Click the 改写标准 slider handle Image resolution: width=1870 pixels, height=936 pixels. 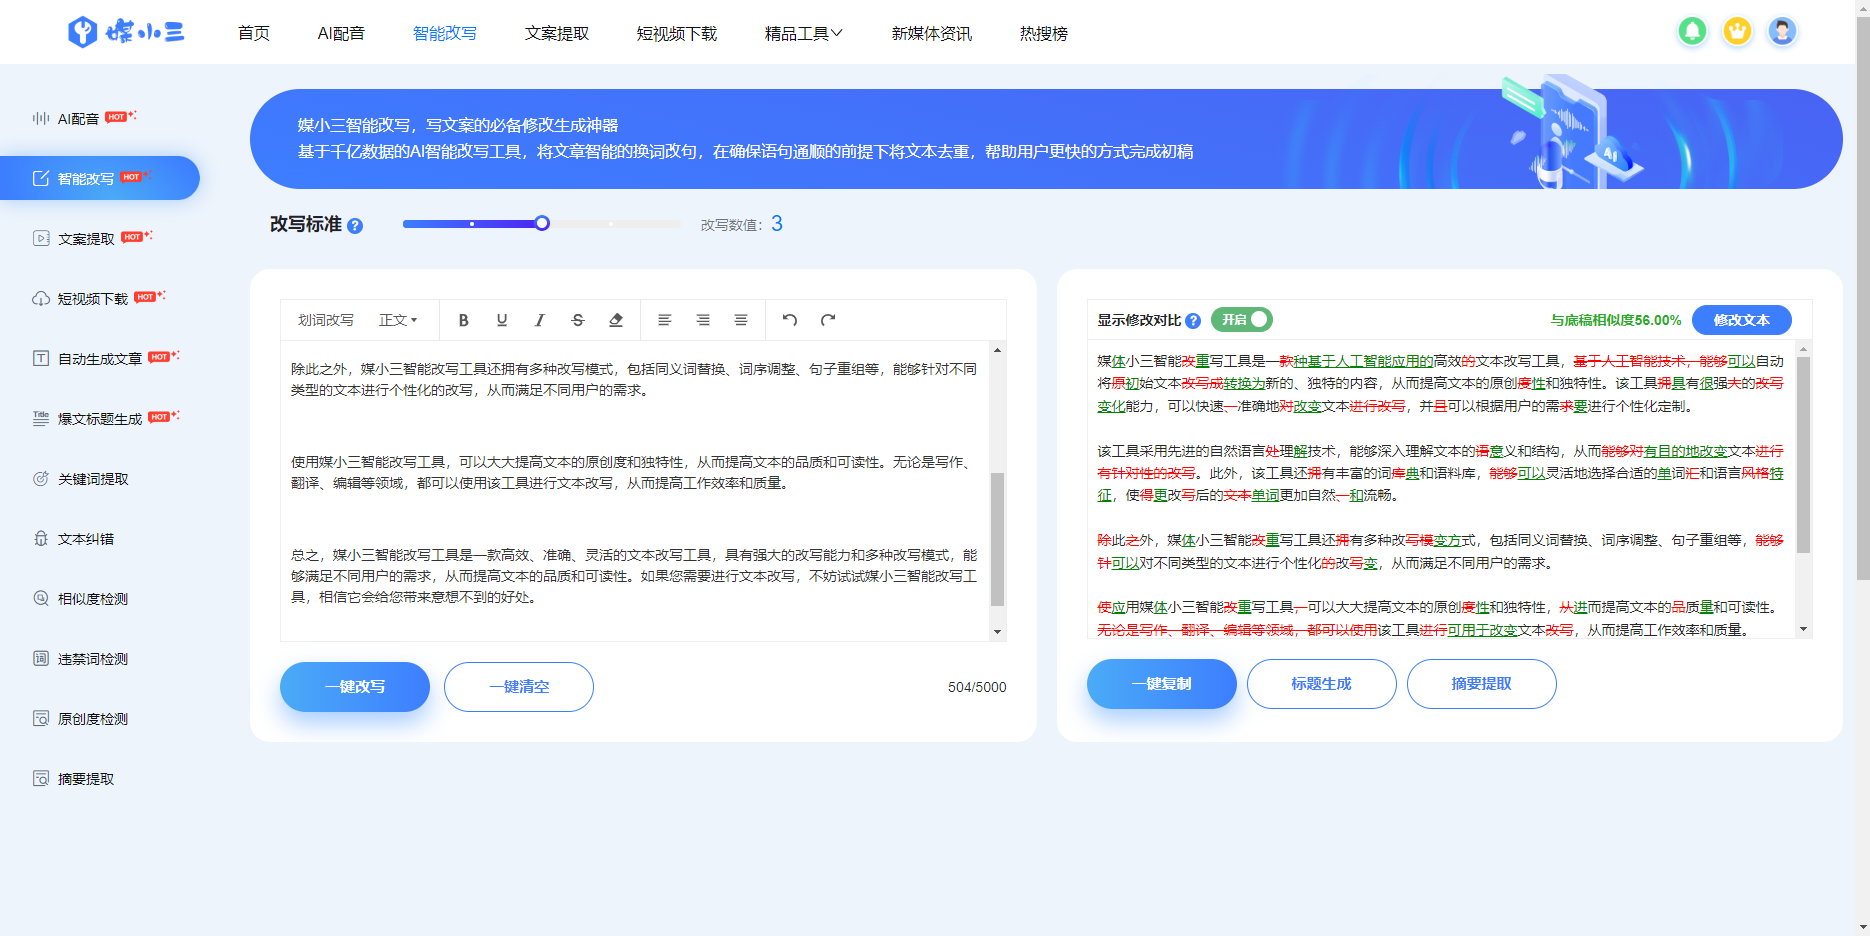point(542,223)
